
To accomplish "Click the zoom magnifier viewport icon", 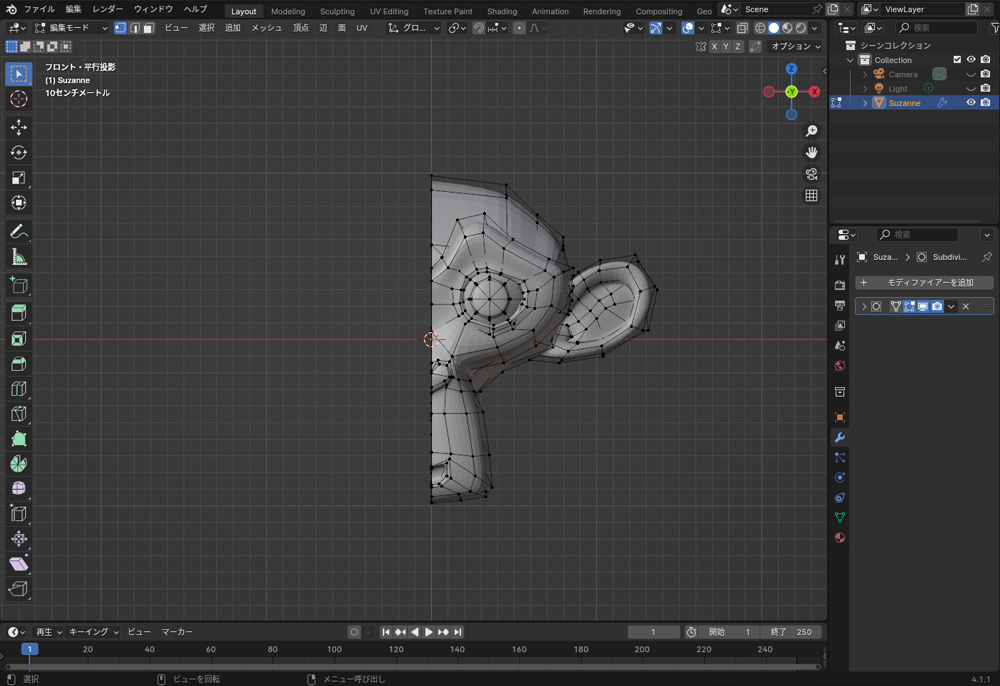I will [x=811, y=131].
